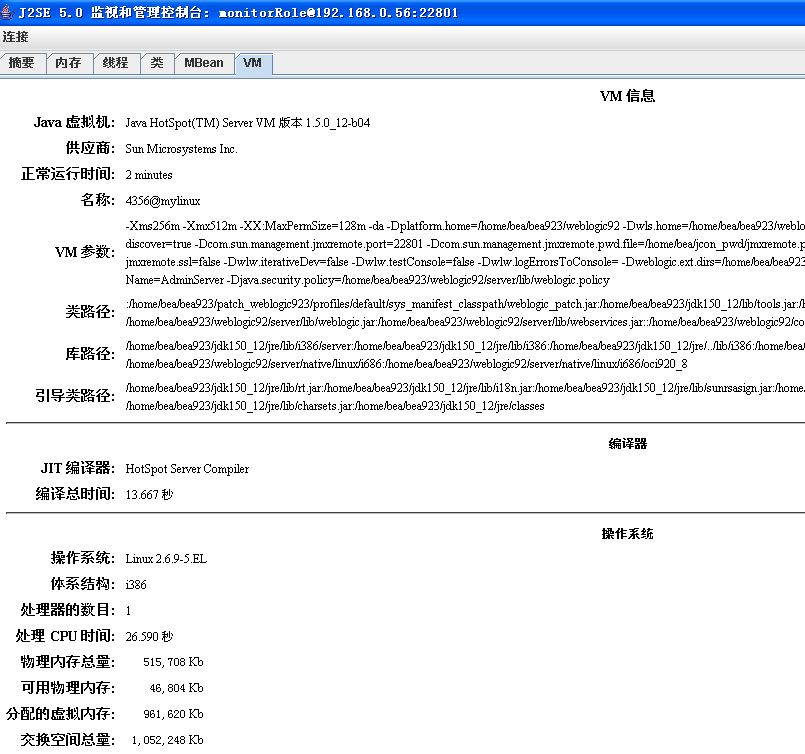The height and width of the screenshot is (754, 805).
Task: Select the "961,620 Kb" value
Action: click(x=174, y=714)
